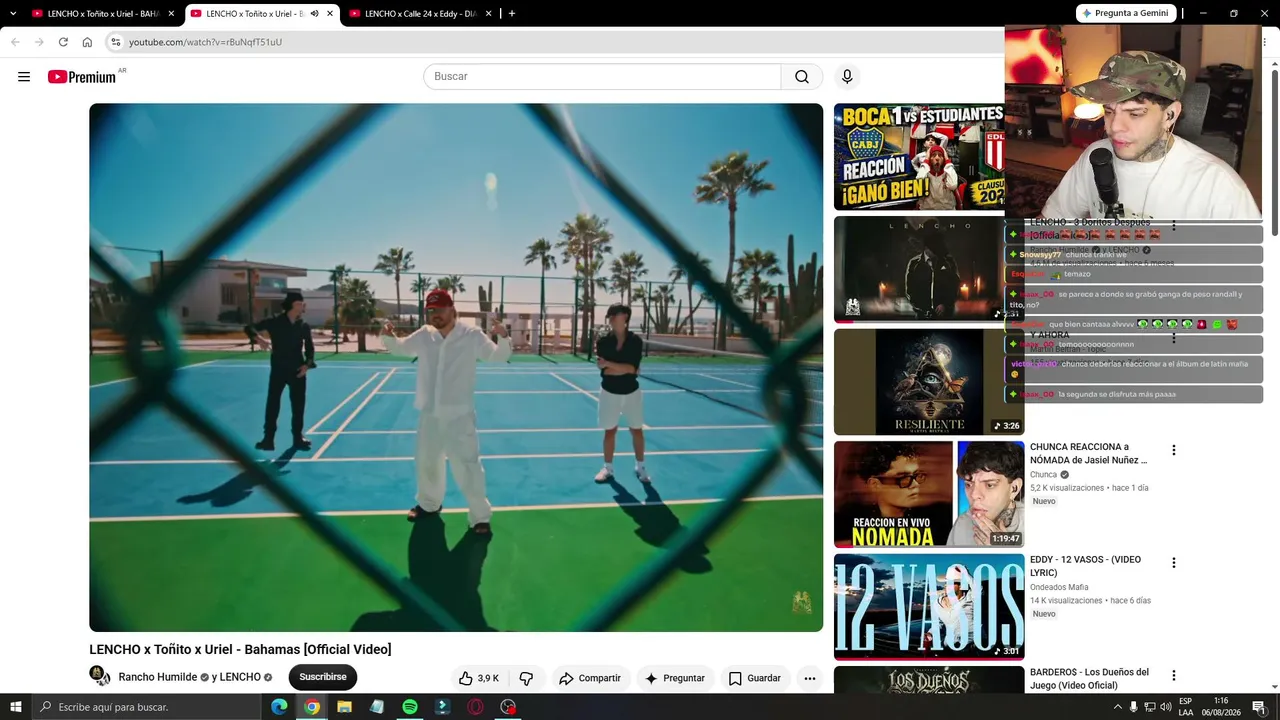The width and height of the screenshot is (1280, 720).
Task: Go back to the previous page
Action: pyautogui.click(x=15, y=42)
